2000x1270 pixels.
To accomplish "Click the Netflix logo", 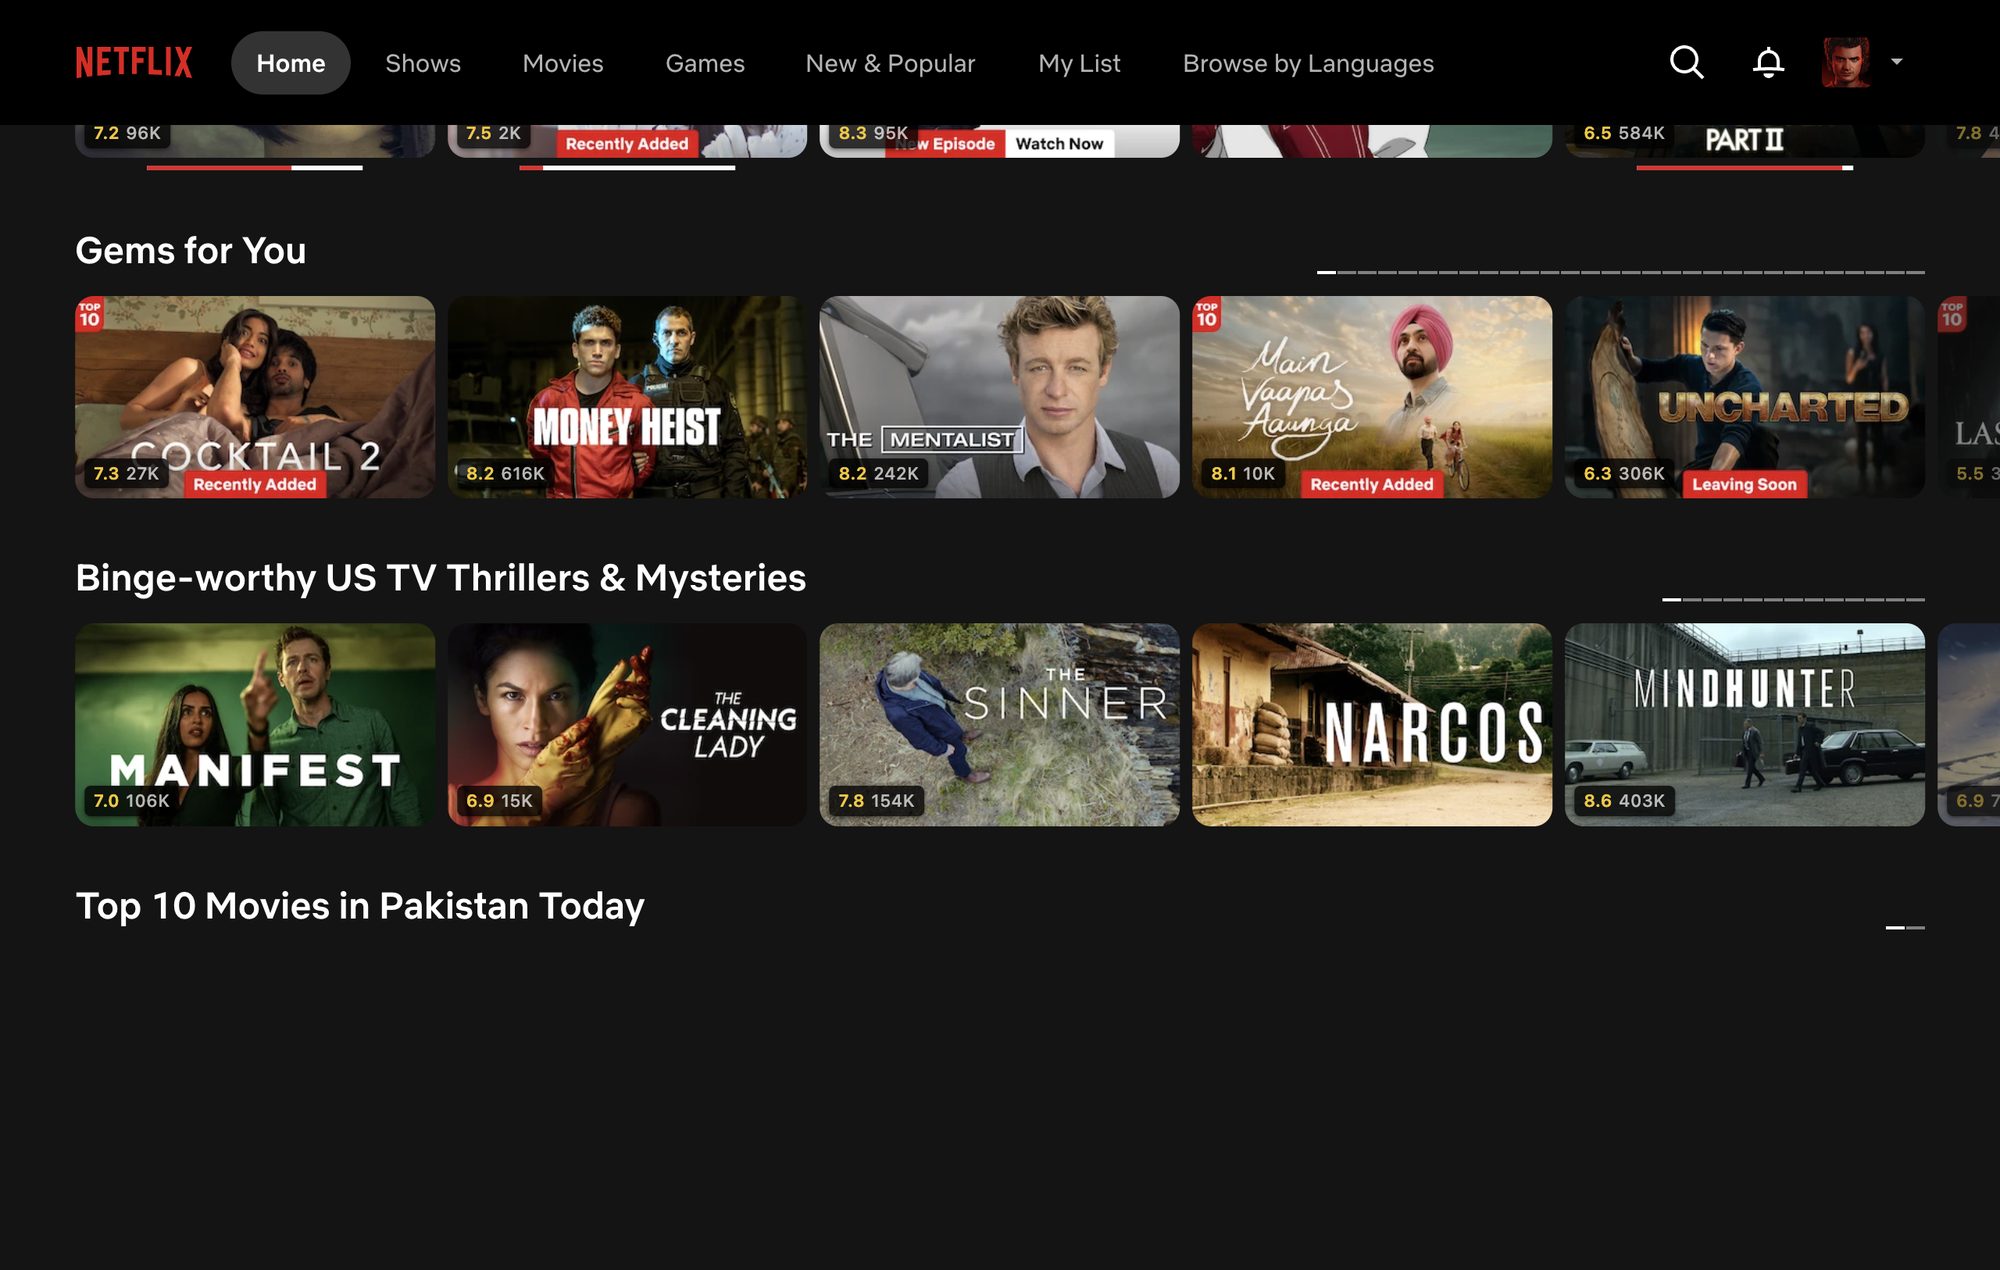I will pos(134,62).
